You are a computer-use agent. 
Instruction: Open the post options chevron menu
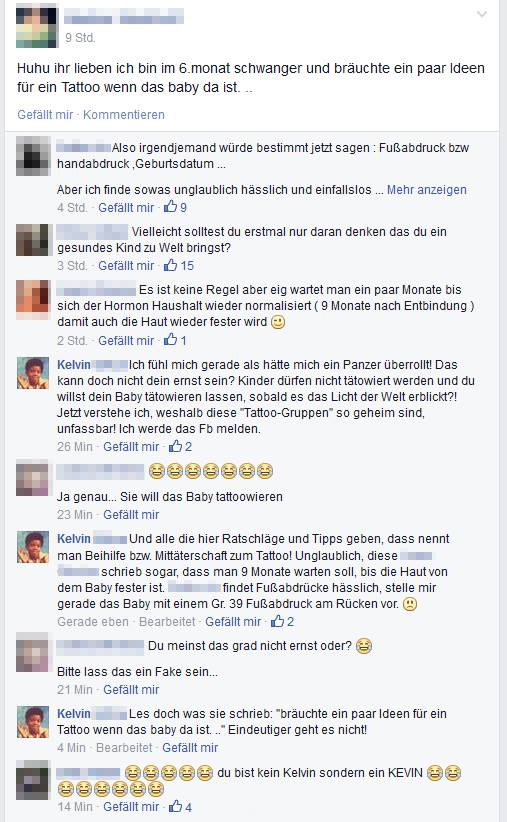(x=481, y=15)
